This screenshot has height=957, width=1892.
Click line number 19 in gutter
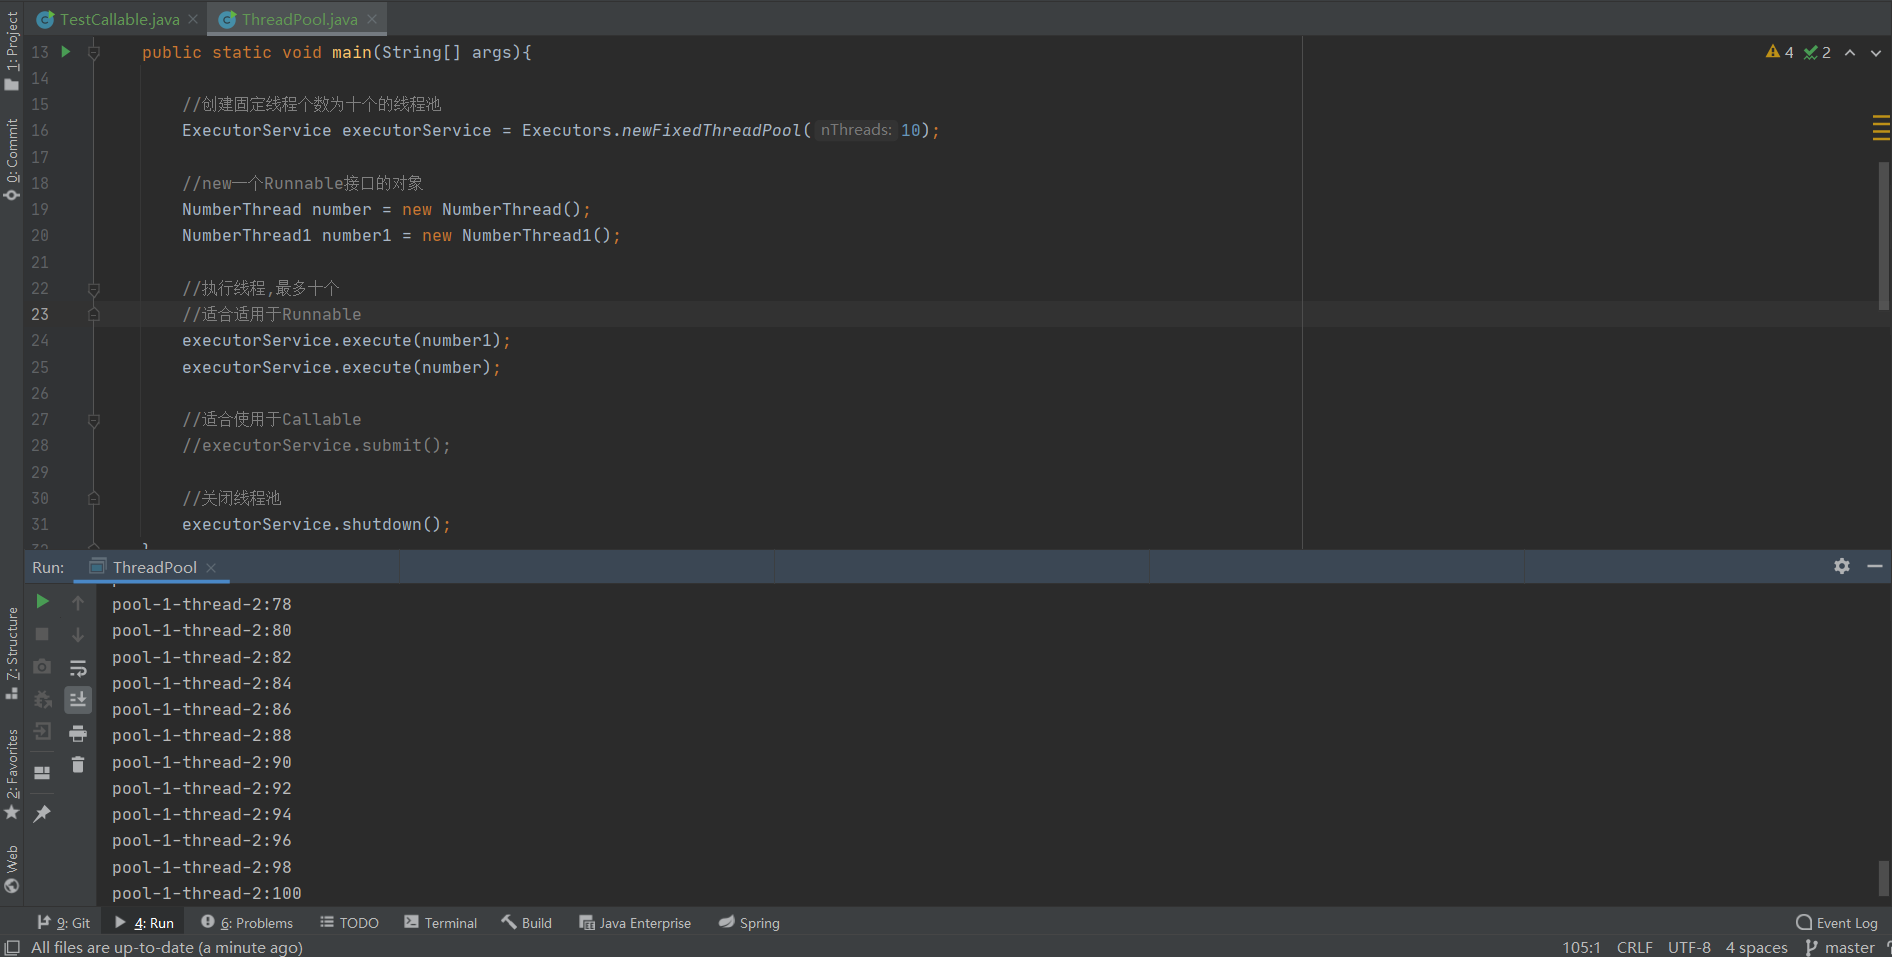pos(40,209)
